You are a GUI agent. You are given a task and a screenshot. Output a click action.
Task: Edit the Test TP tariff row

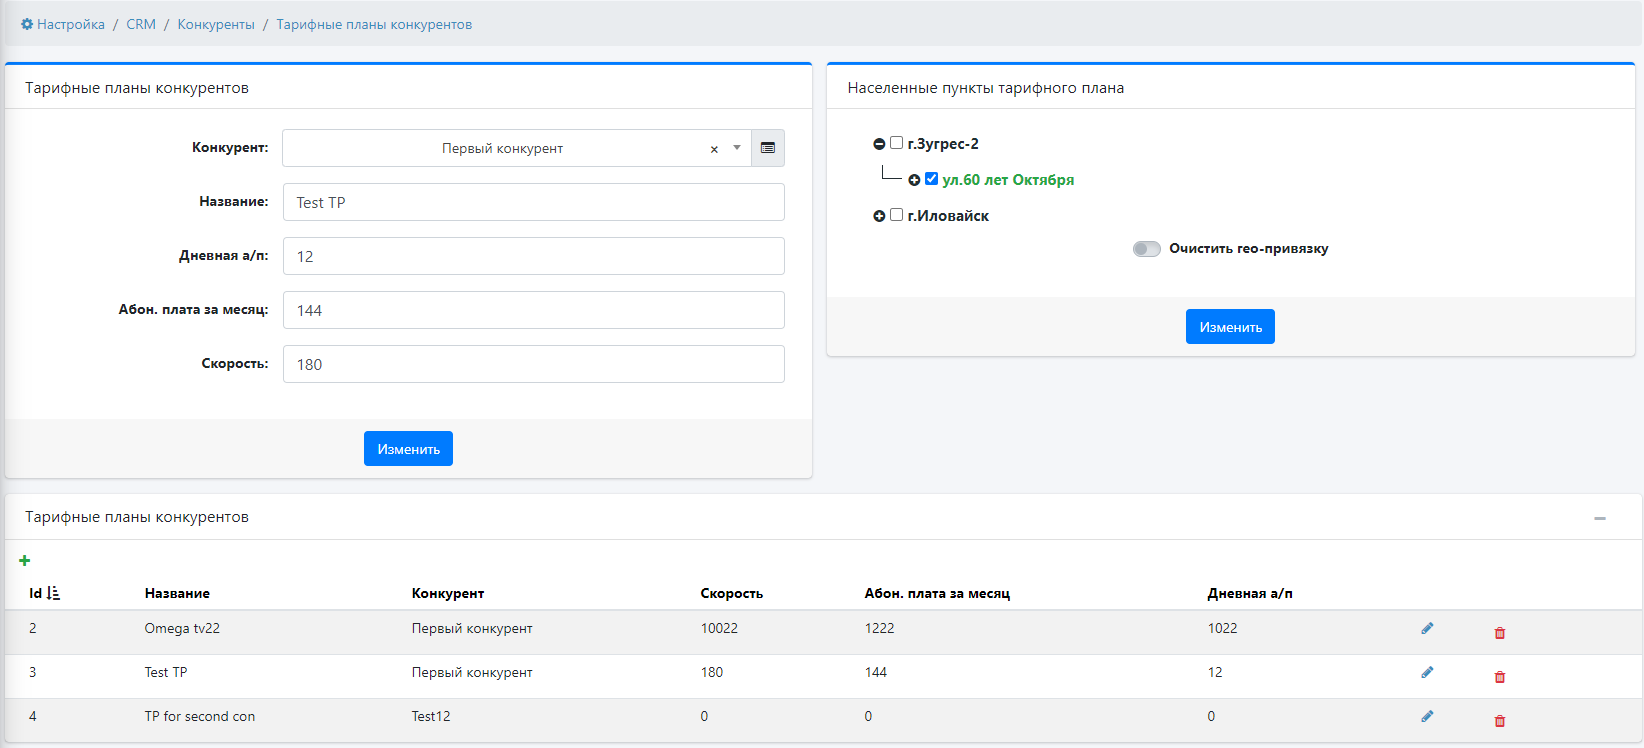(1427, 673)
